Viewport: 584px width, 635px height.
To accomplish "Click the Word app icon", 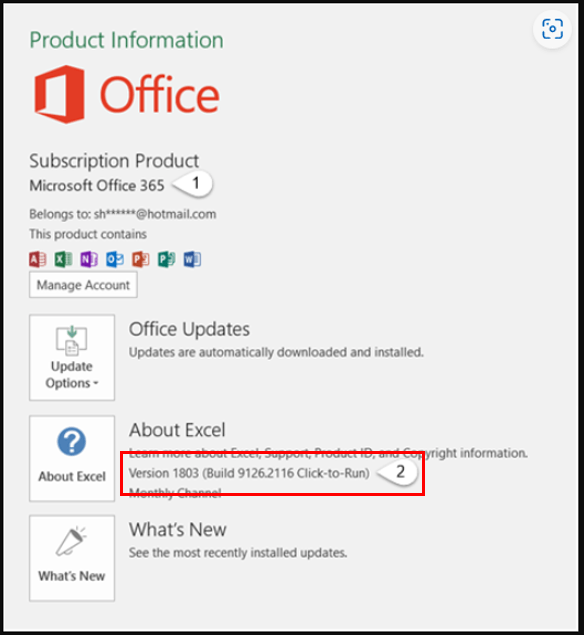I will coord(192,259).
